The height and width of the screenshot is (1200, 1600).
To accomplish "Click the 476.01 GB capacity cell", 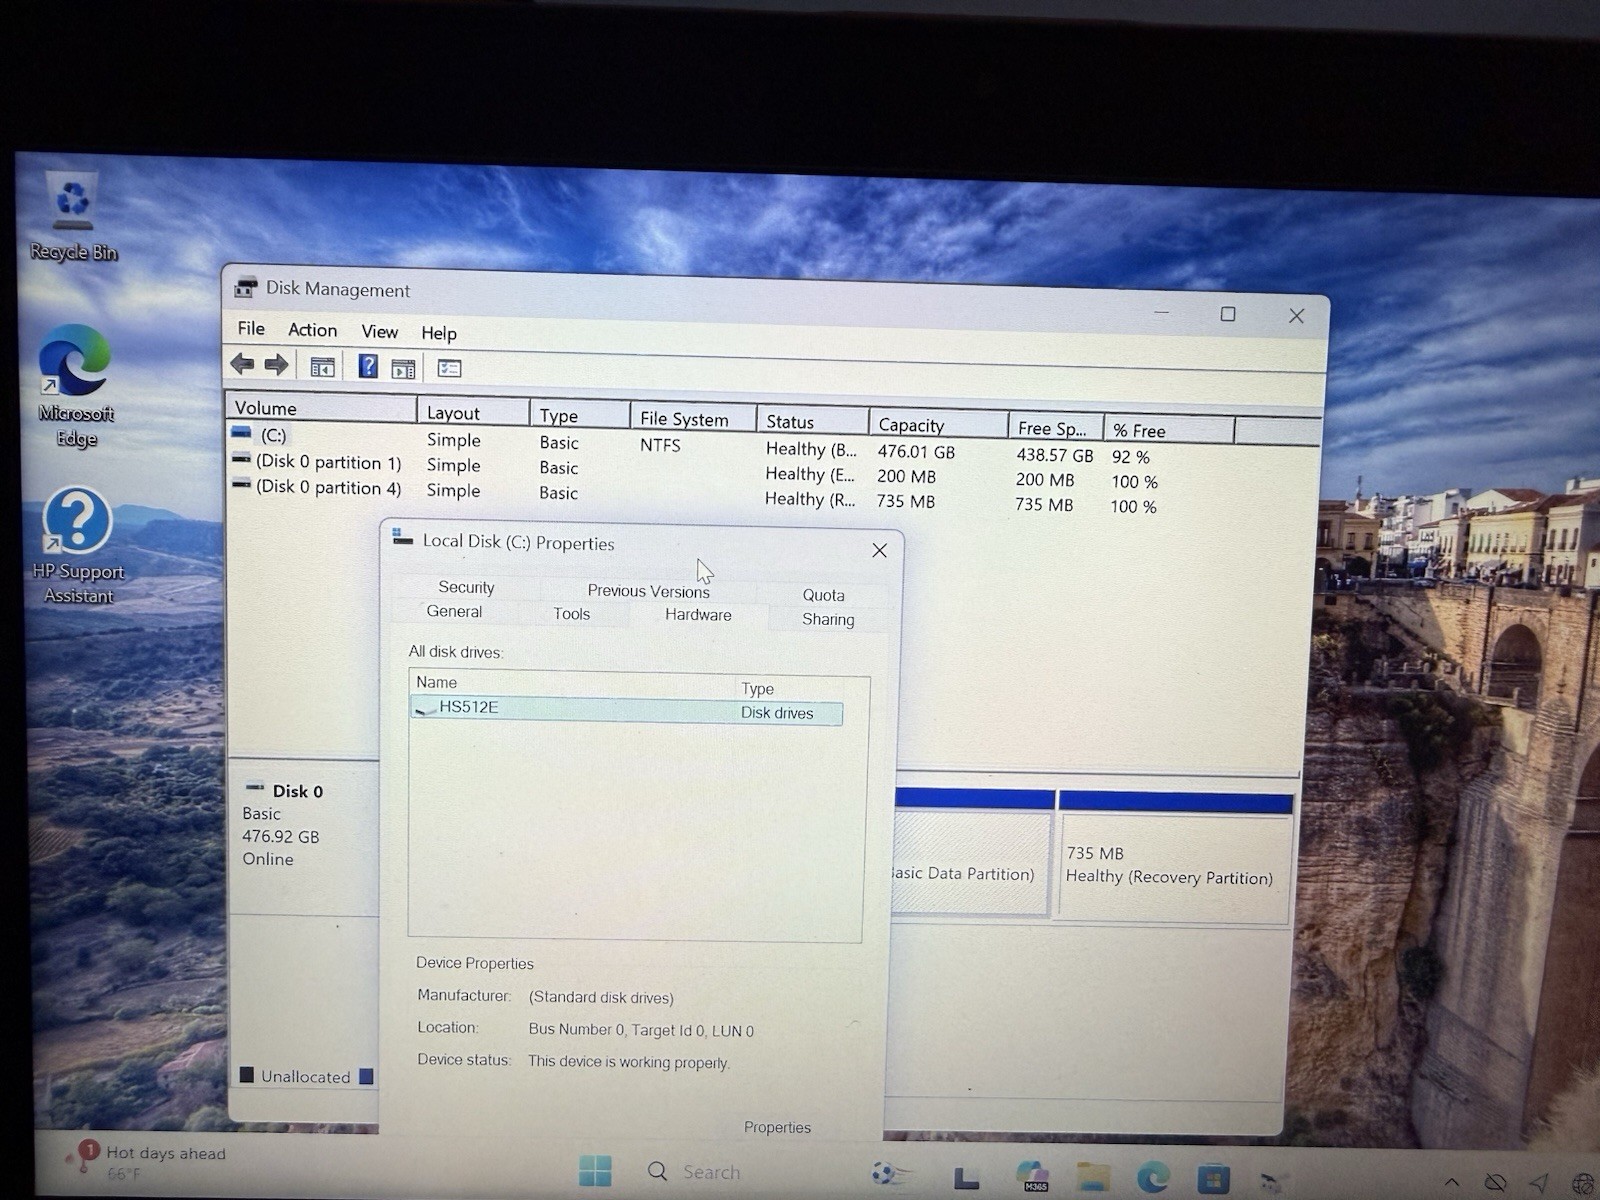I will 916,452.
